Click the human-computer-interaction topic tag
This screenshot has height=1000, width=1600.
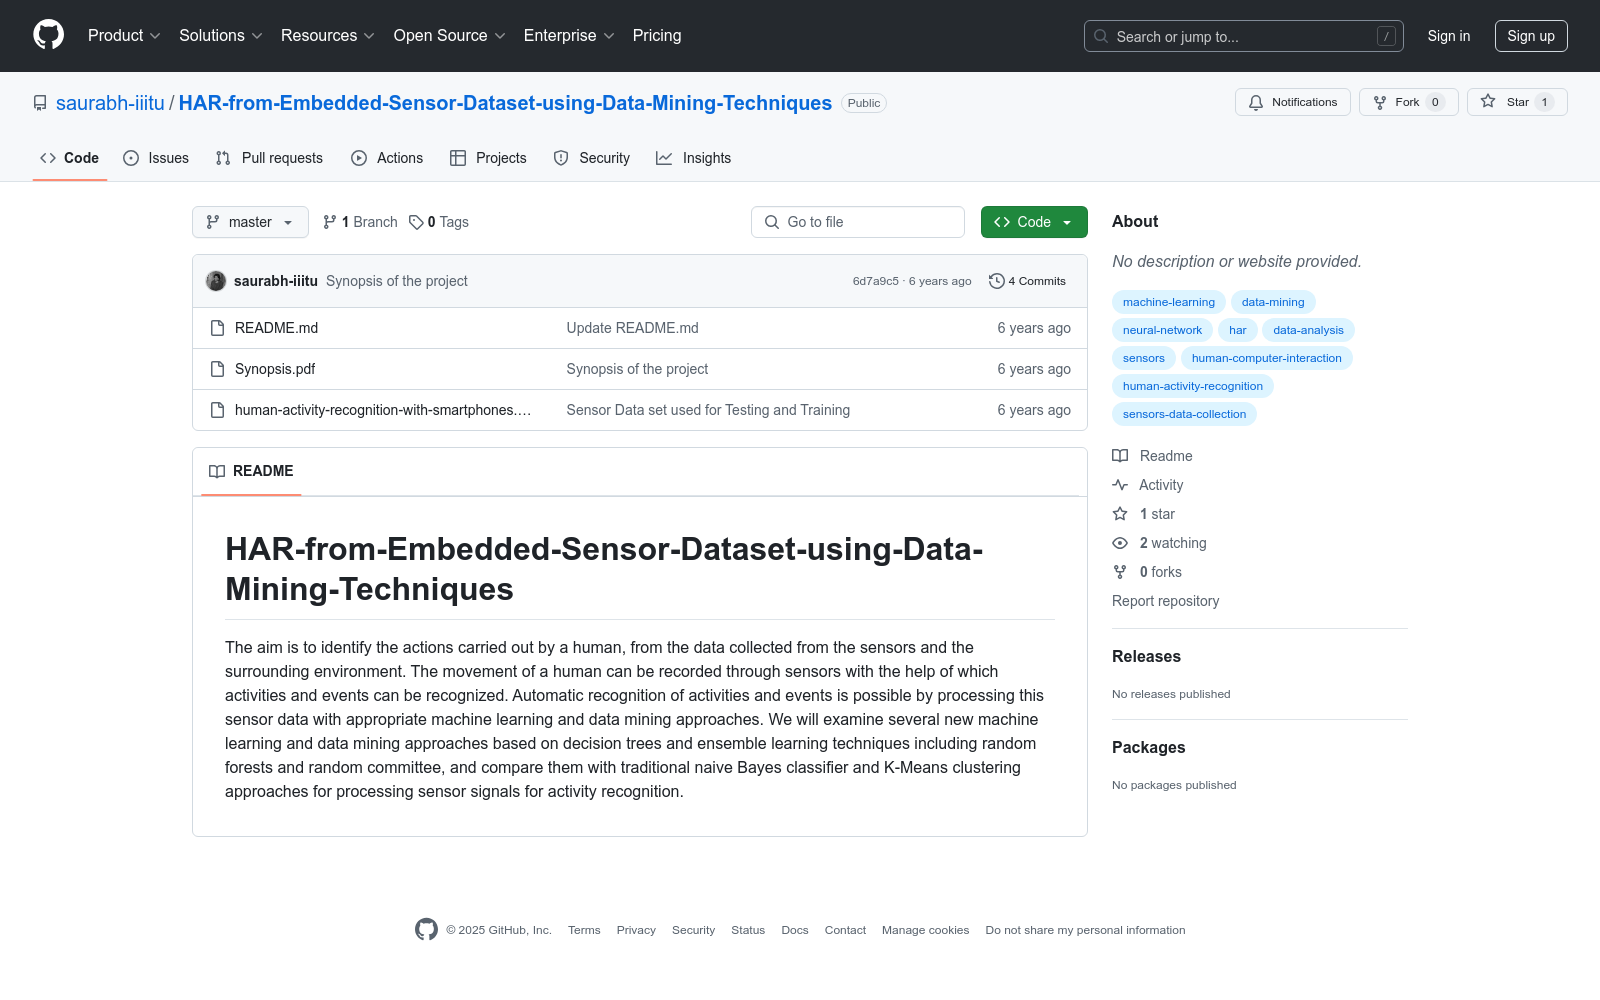[x=1267, y=358]
